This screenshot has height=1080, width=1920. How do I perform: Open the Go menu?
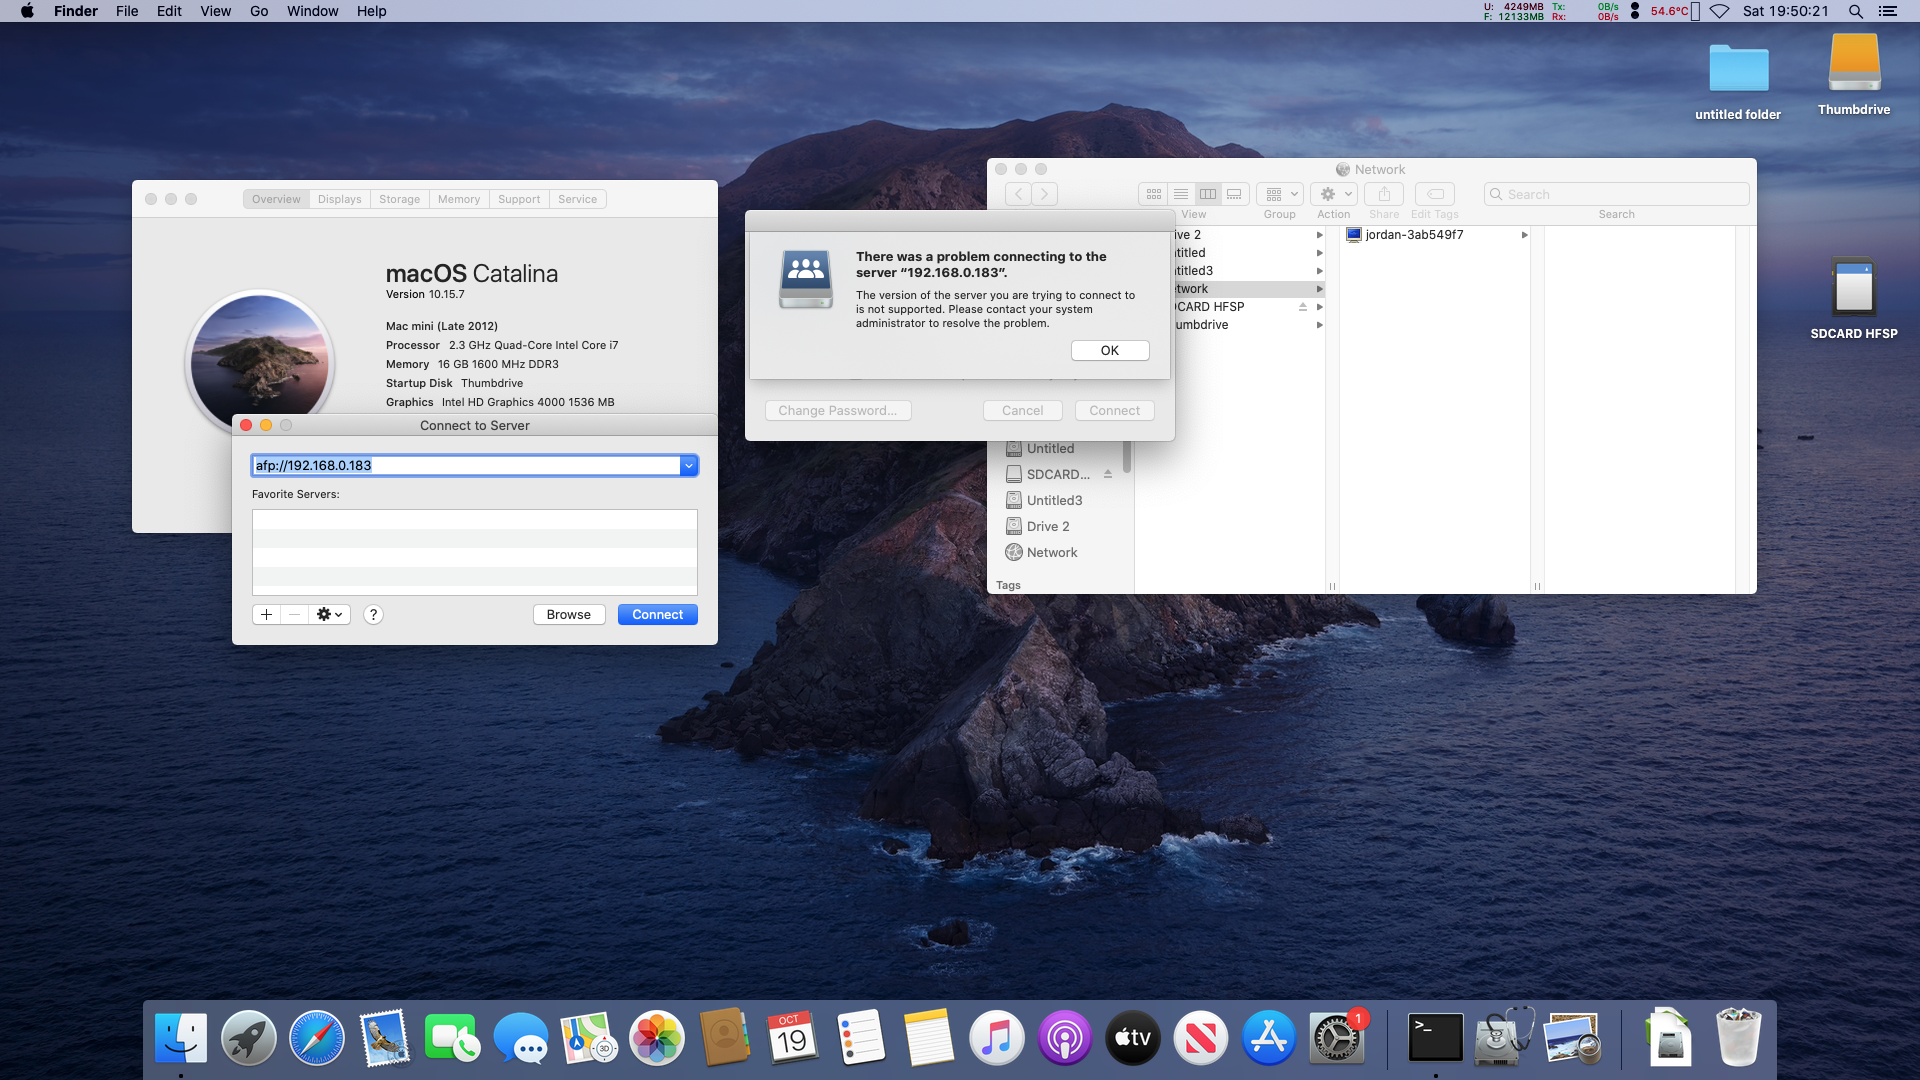(x=259, y=11)
